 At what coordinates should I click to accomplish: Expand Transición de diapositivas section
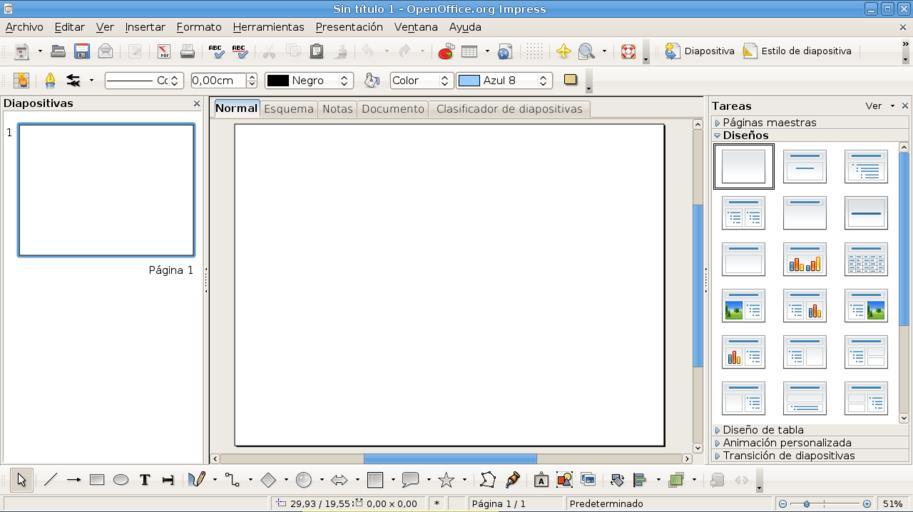pos(784,455)
